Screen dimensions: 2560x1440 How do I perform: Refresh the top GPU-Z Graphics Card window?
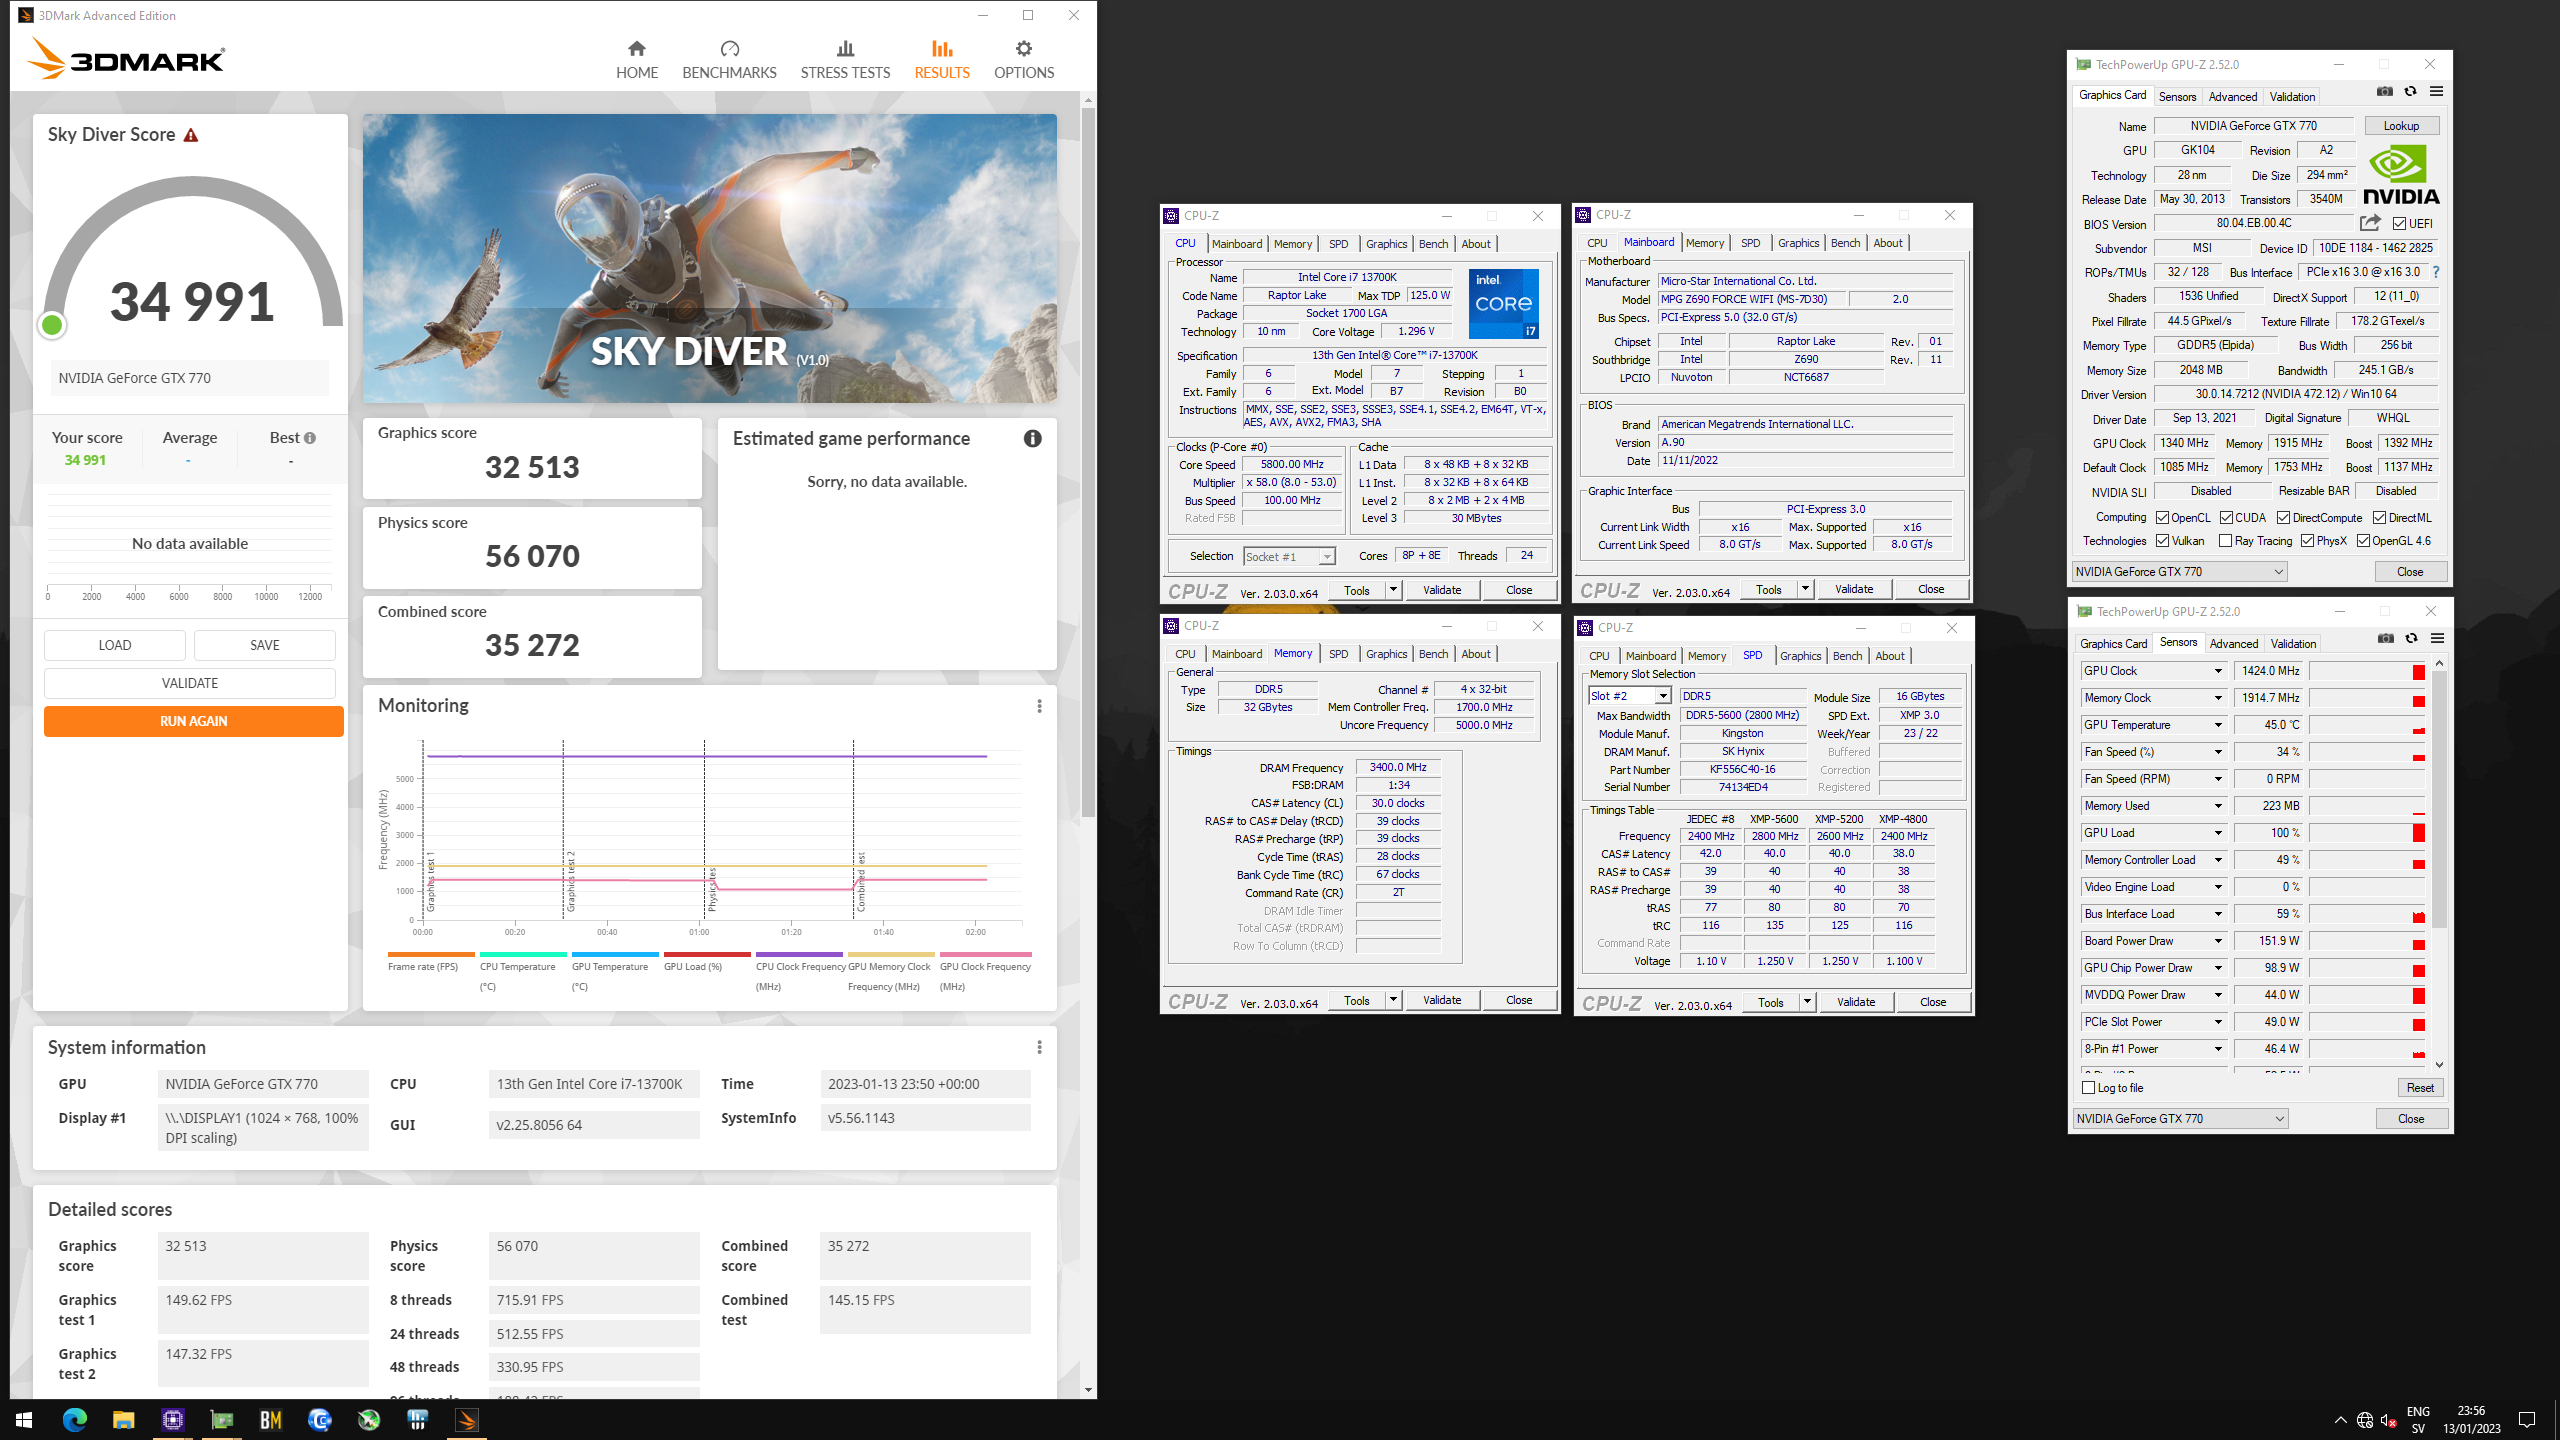2410,92
